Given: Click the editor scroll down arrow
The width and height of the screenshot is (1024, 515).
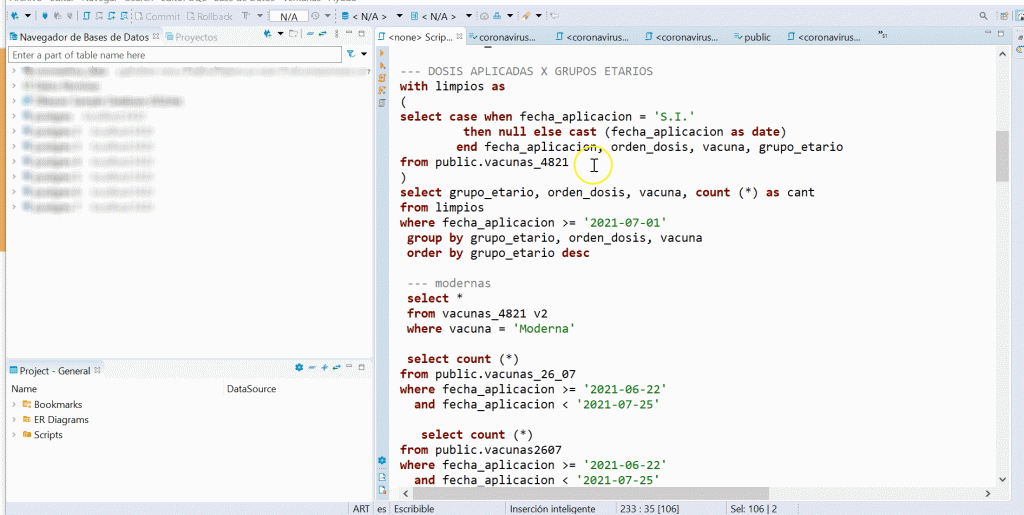Looking at the screenshot, I should pos(1003,480).
